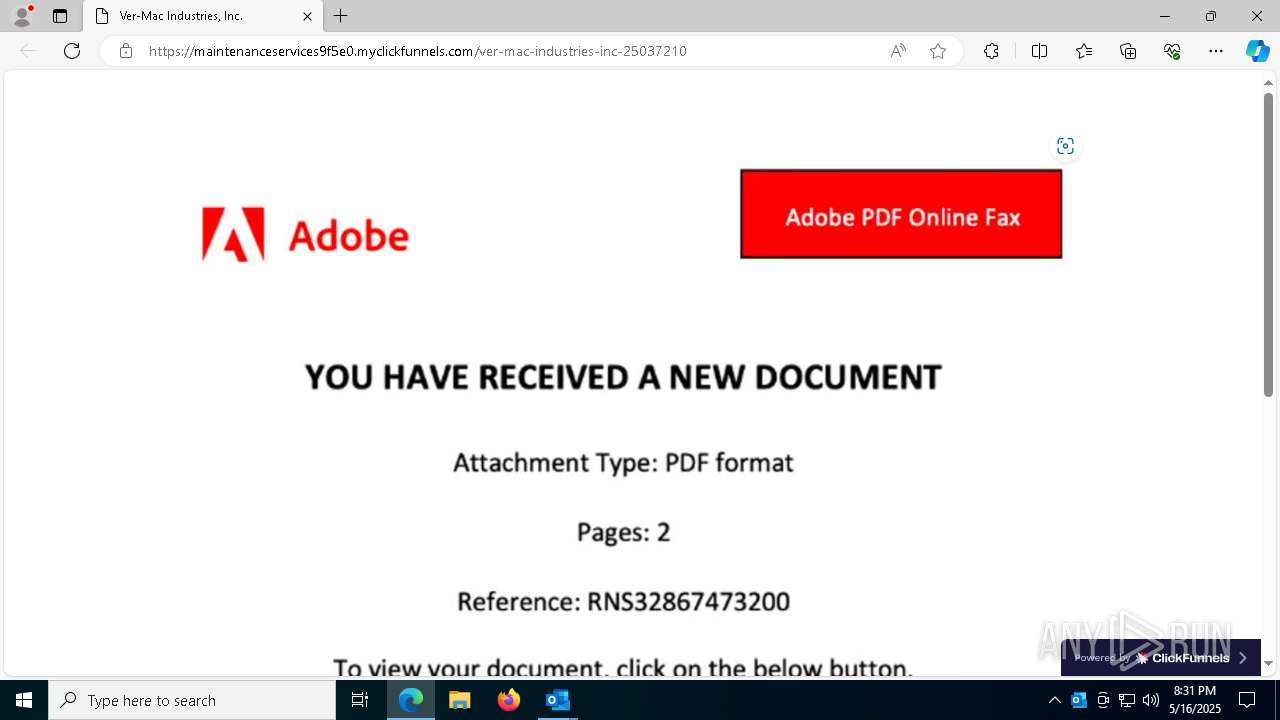
Task: Click the taskbar search box
Action: coord(192,700)
